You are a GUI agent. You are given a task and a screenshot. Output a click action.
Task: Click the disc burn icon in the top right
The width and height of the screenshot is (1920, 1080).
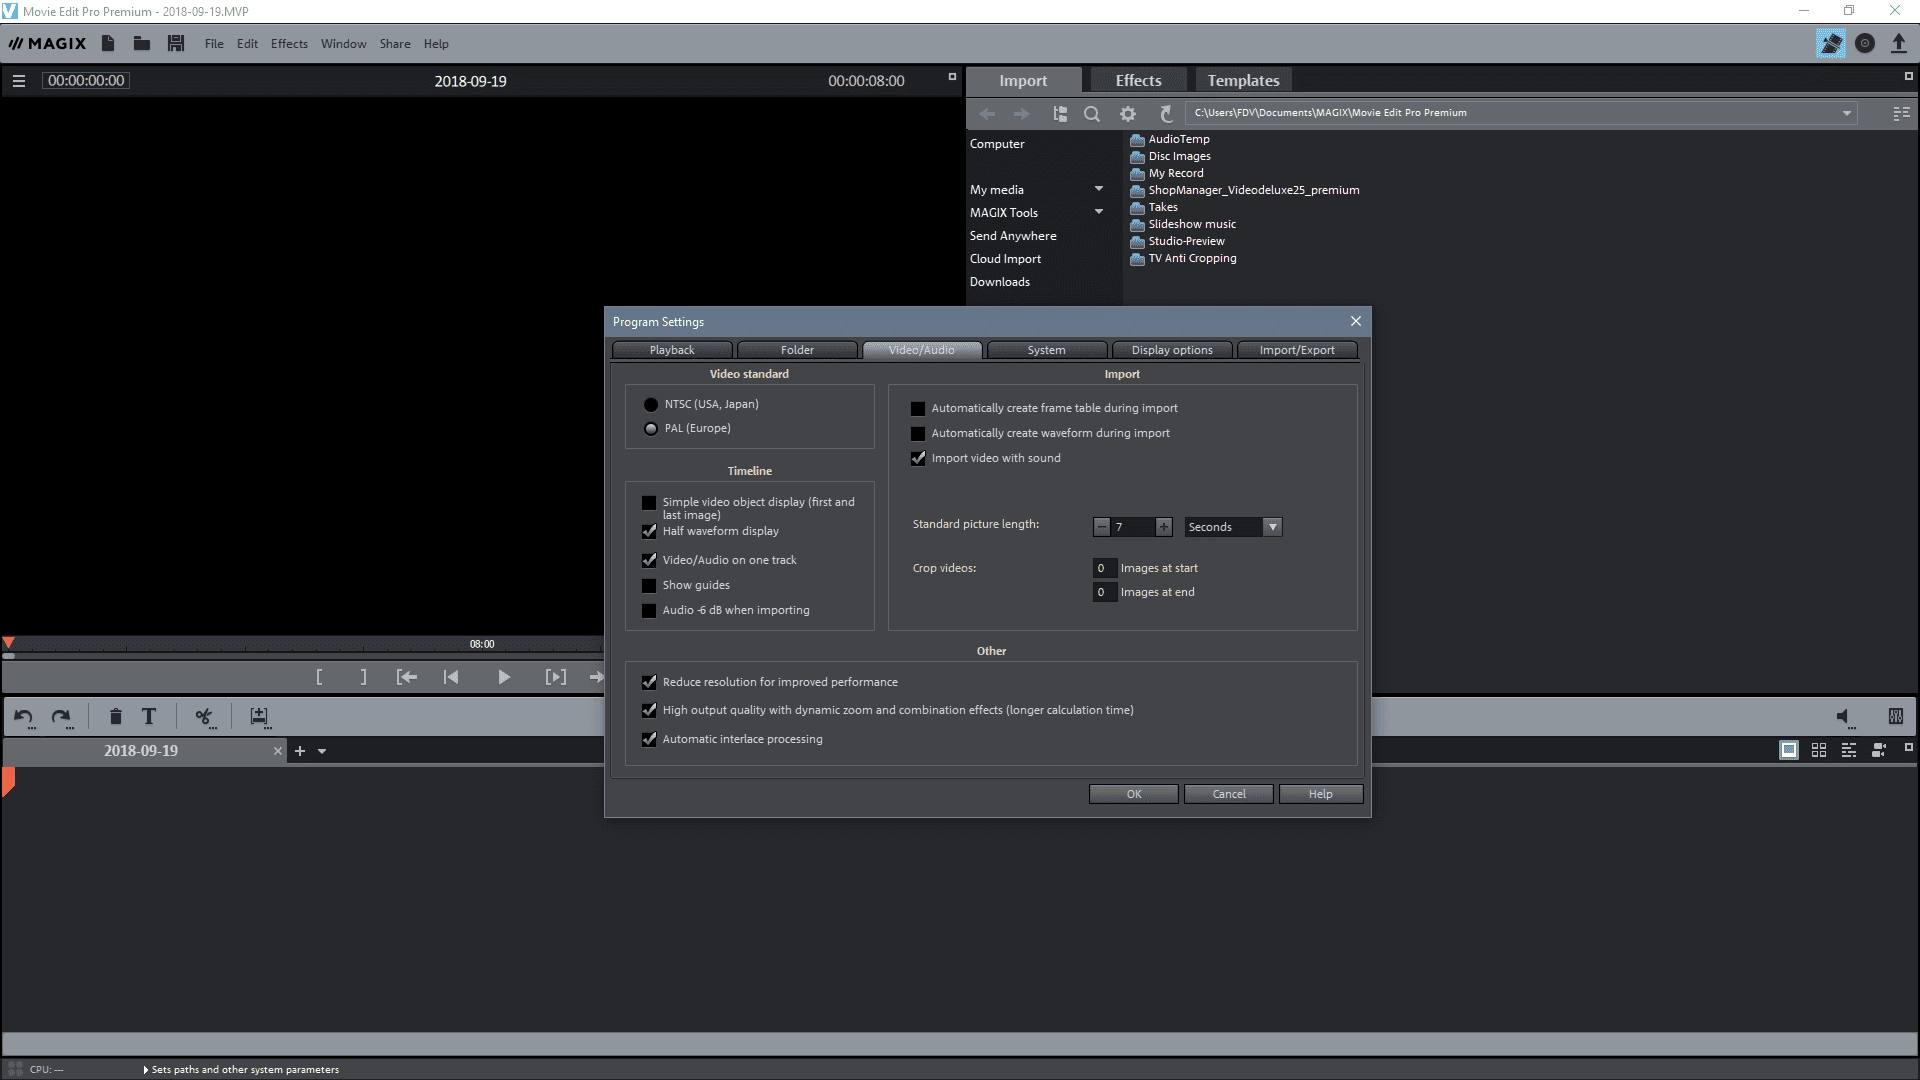tap(1865, 43)
